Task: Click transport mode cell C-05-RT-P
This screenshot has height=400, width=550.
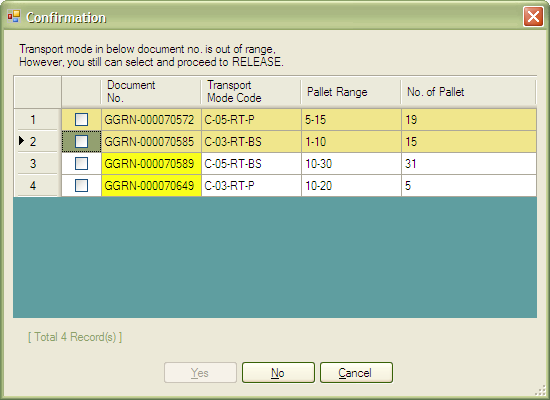Action: (x=251, y=120)
